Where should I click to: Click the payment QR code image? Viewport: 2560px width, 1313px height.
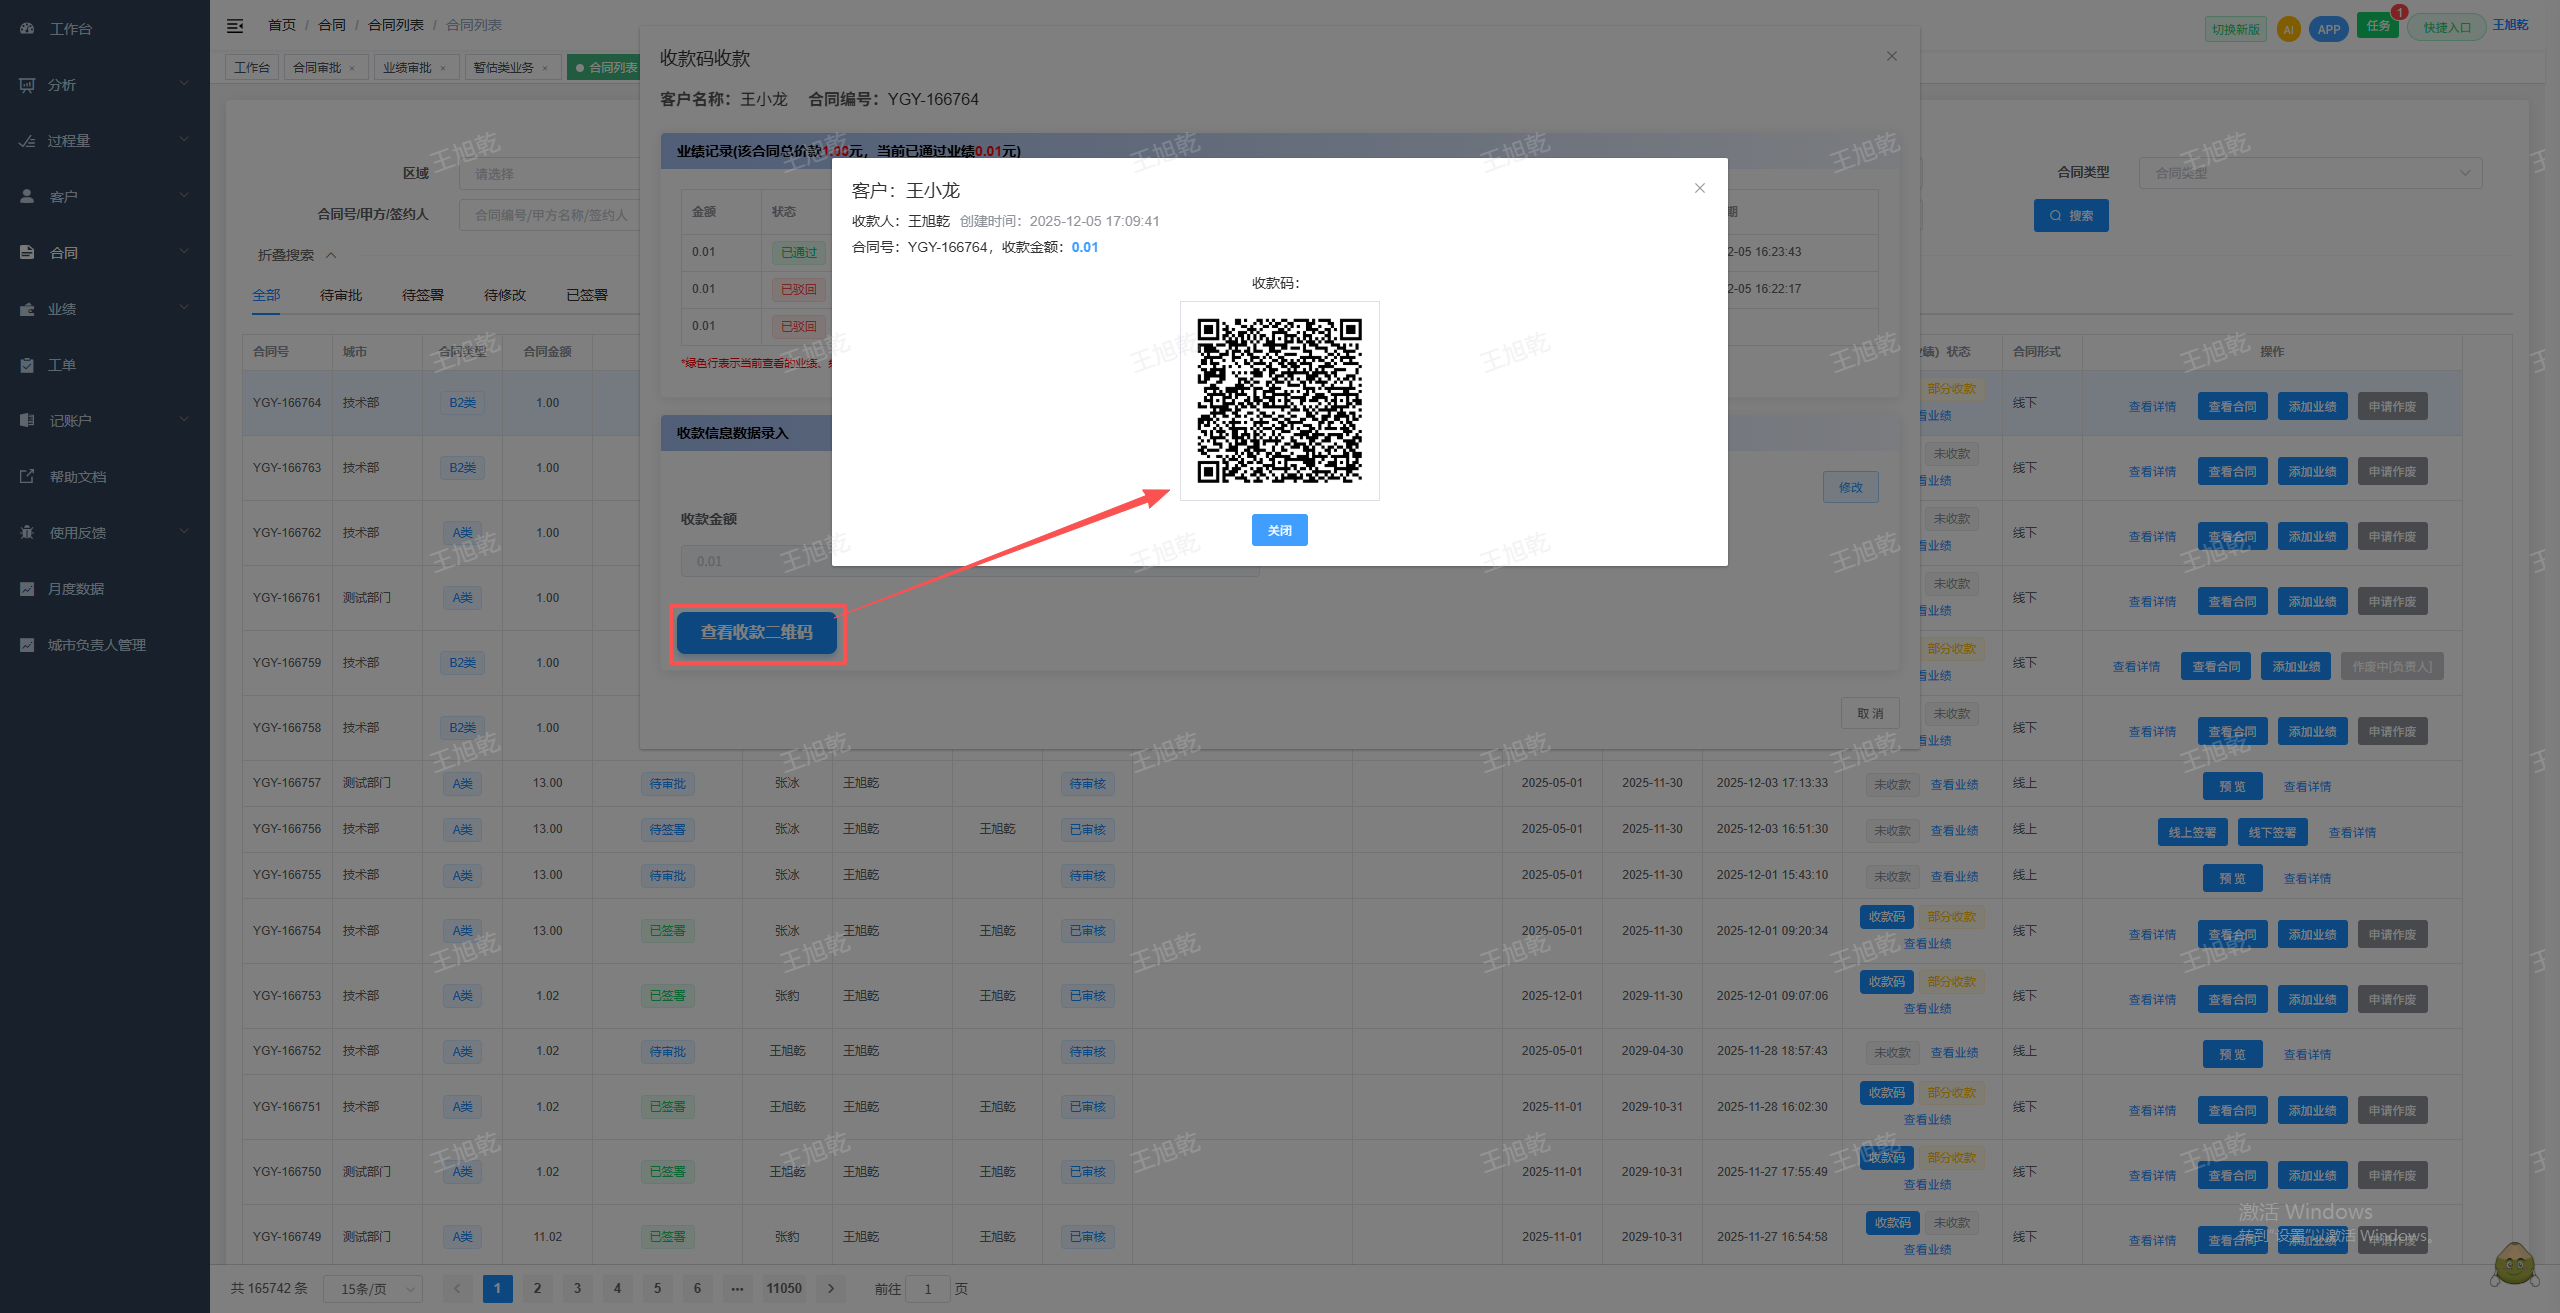tap(1279, 400)
